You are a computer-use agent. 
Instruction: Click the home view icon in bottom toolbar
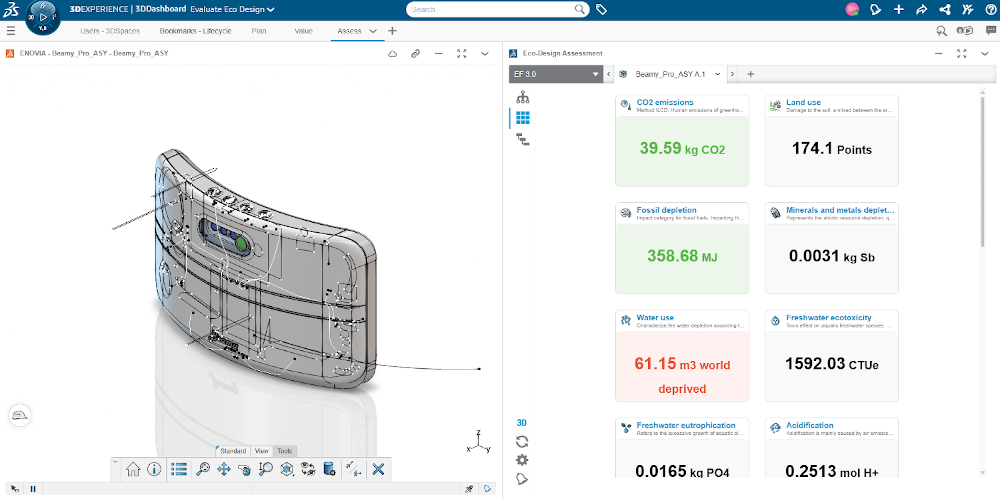tap(133, 469)
